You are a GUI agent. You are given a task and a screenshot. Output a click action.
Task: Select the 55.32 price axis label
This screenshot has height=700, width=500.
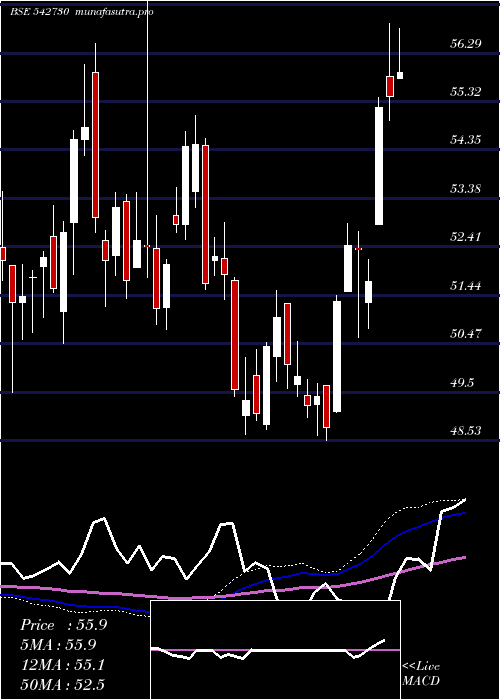click(466, 92)
